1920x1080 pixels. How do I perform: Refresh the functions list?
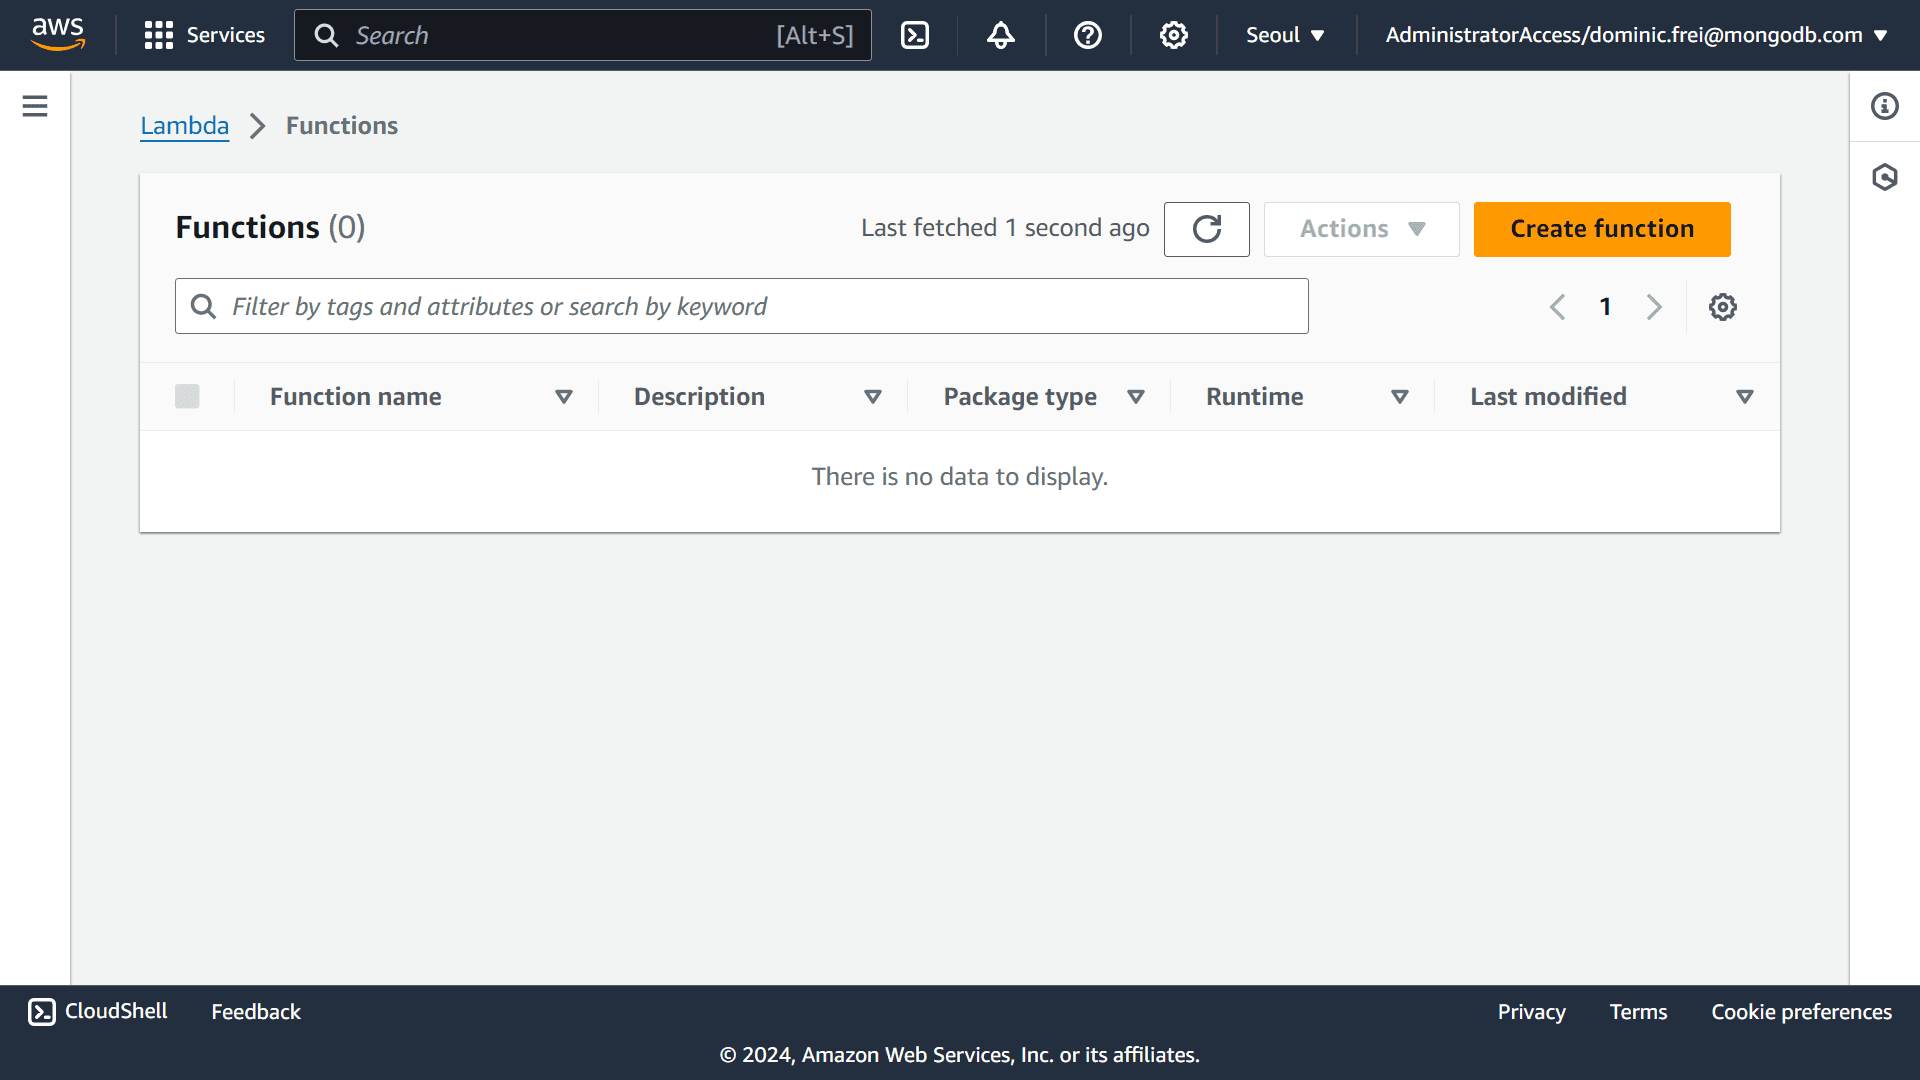point(1207,229)
